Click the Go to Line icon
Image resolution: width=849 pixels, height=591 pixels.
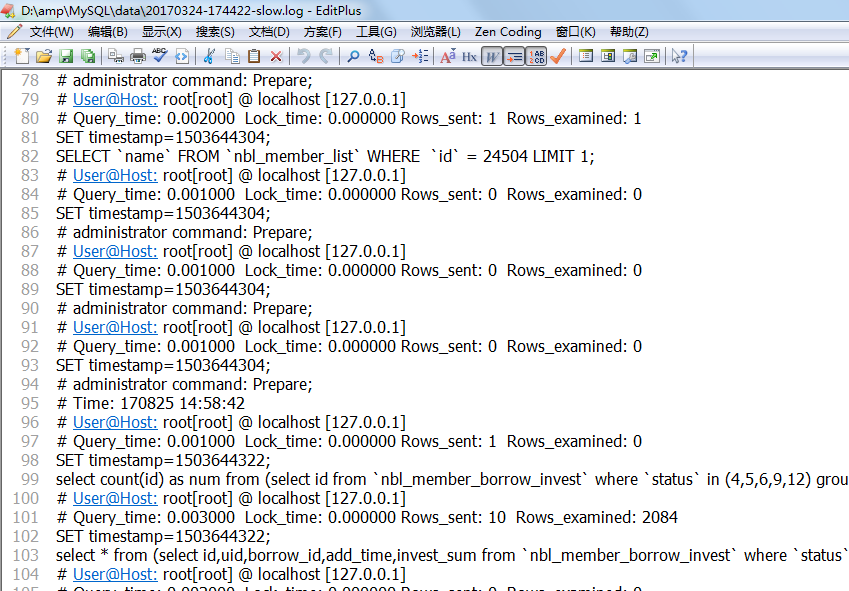[x=420, y=56]
